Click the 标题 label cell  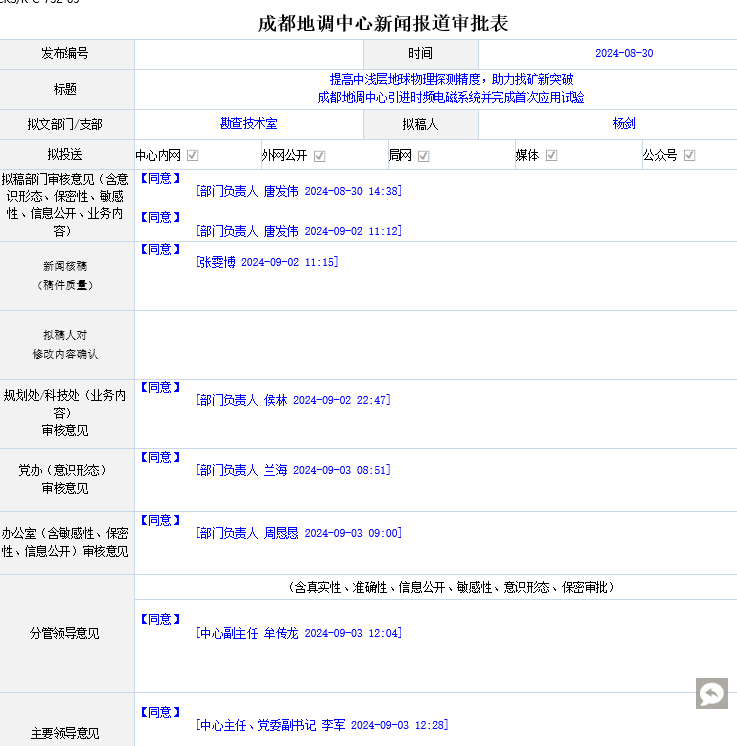67,89
